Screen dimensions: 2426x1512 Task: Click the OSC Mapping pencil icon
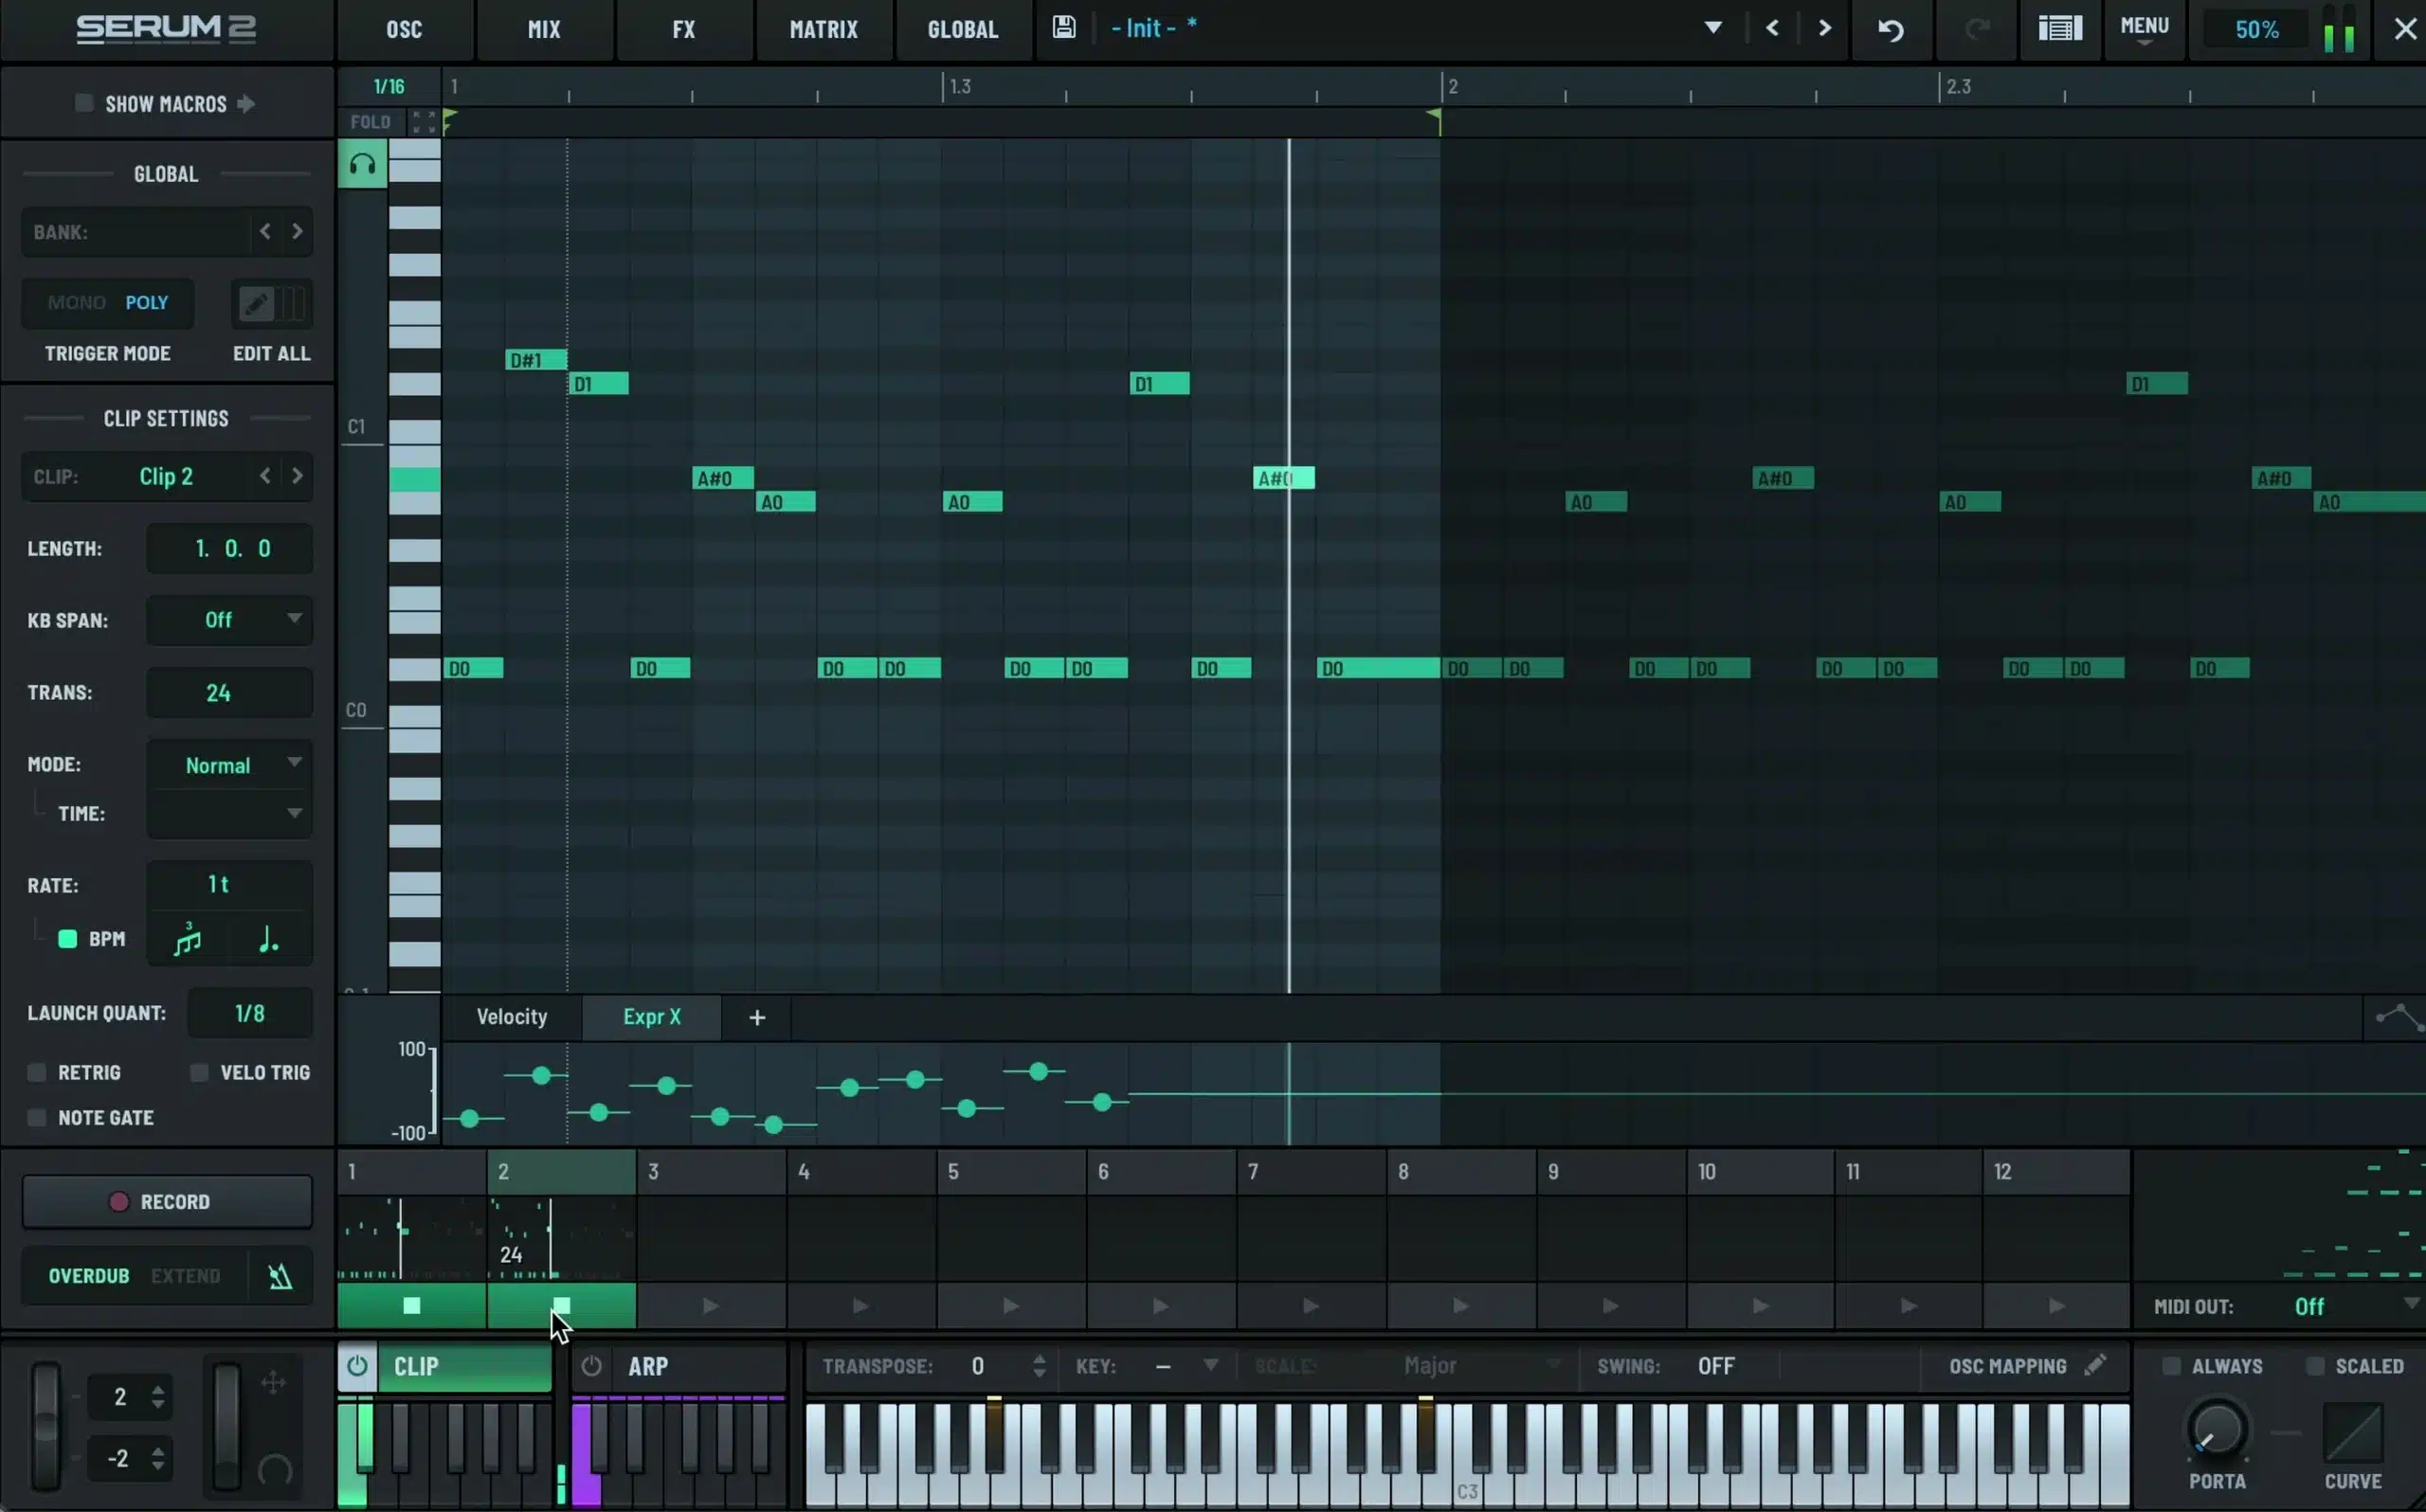tap(2095, 1365)
